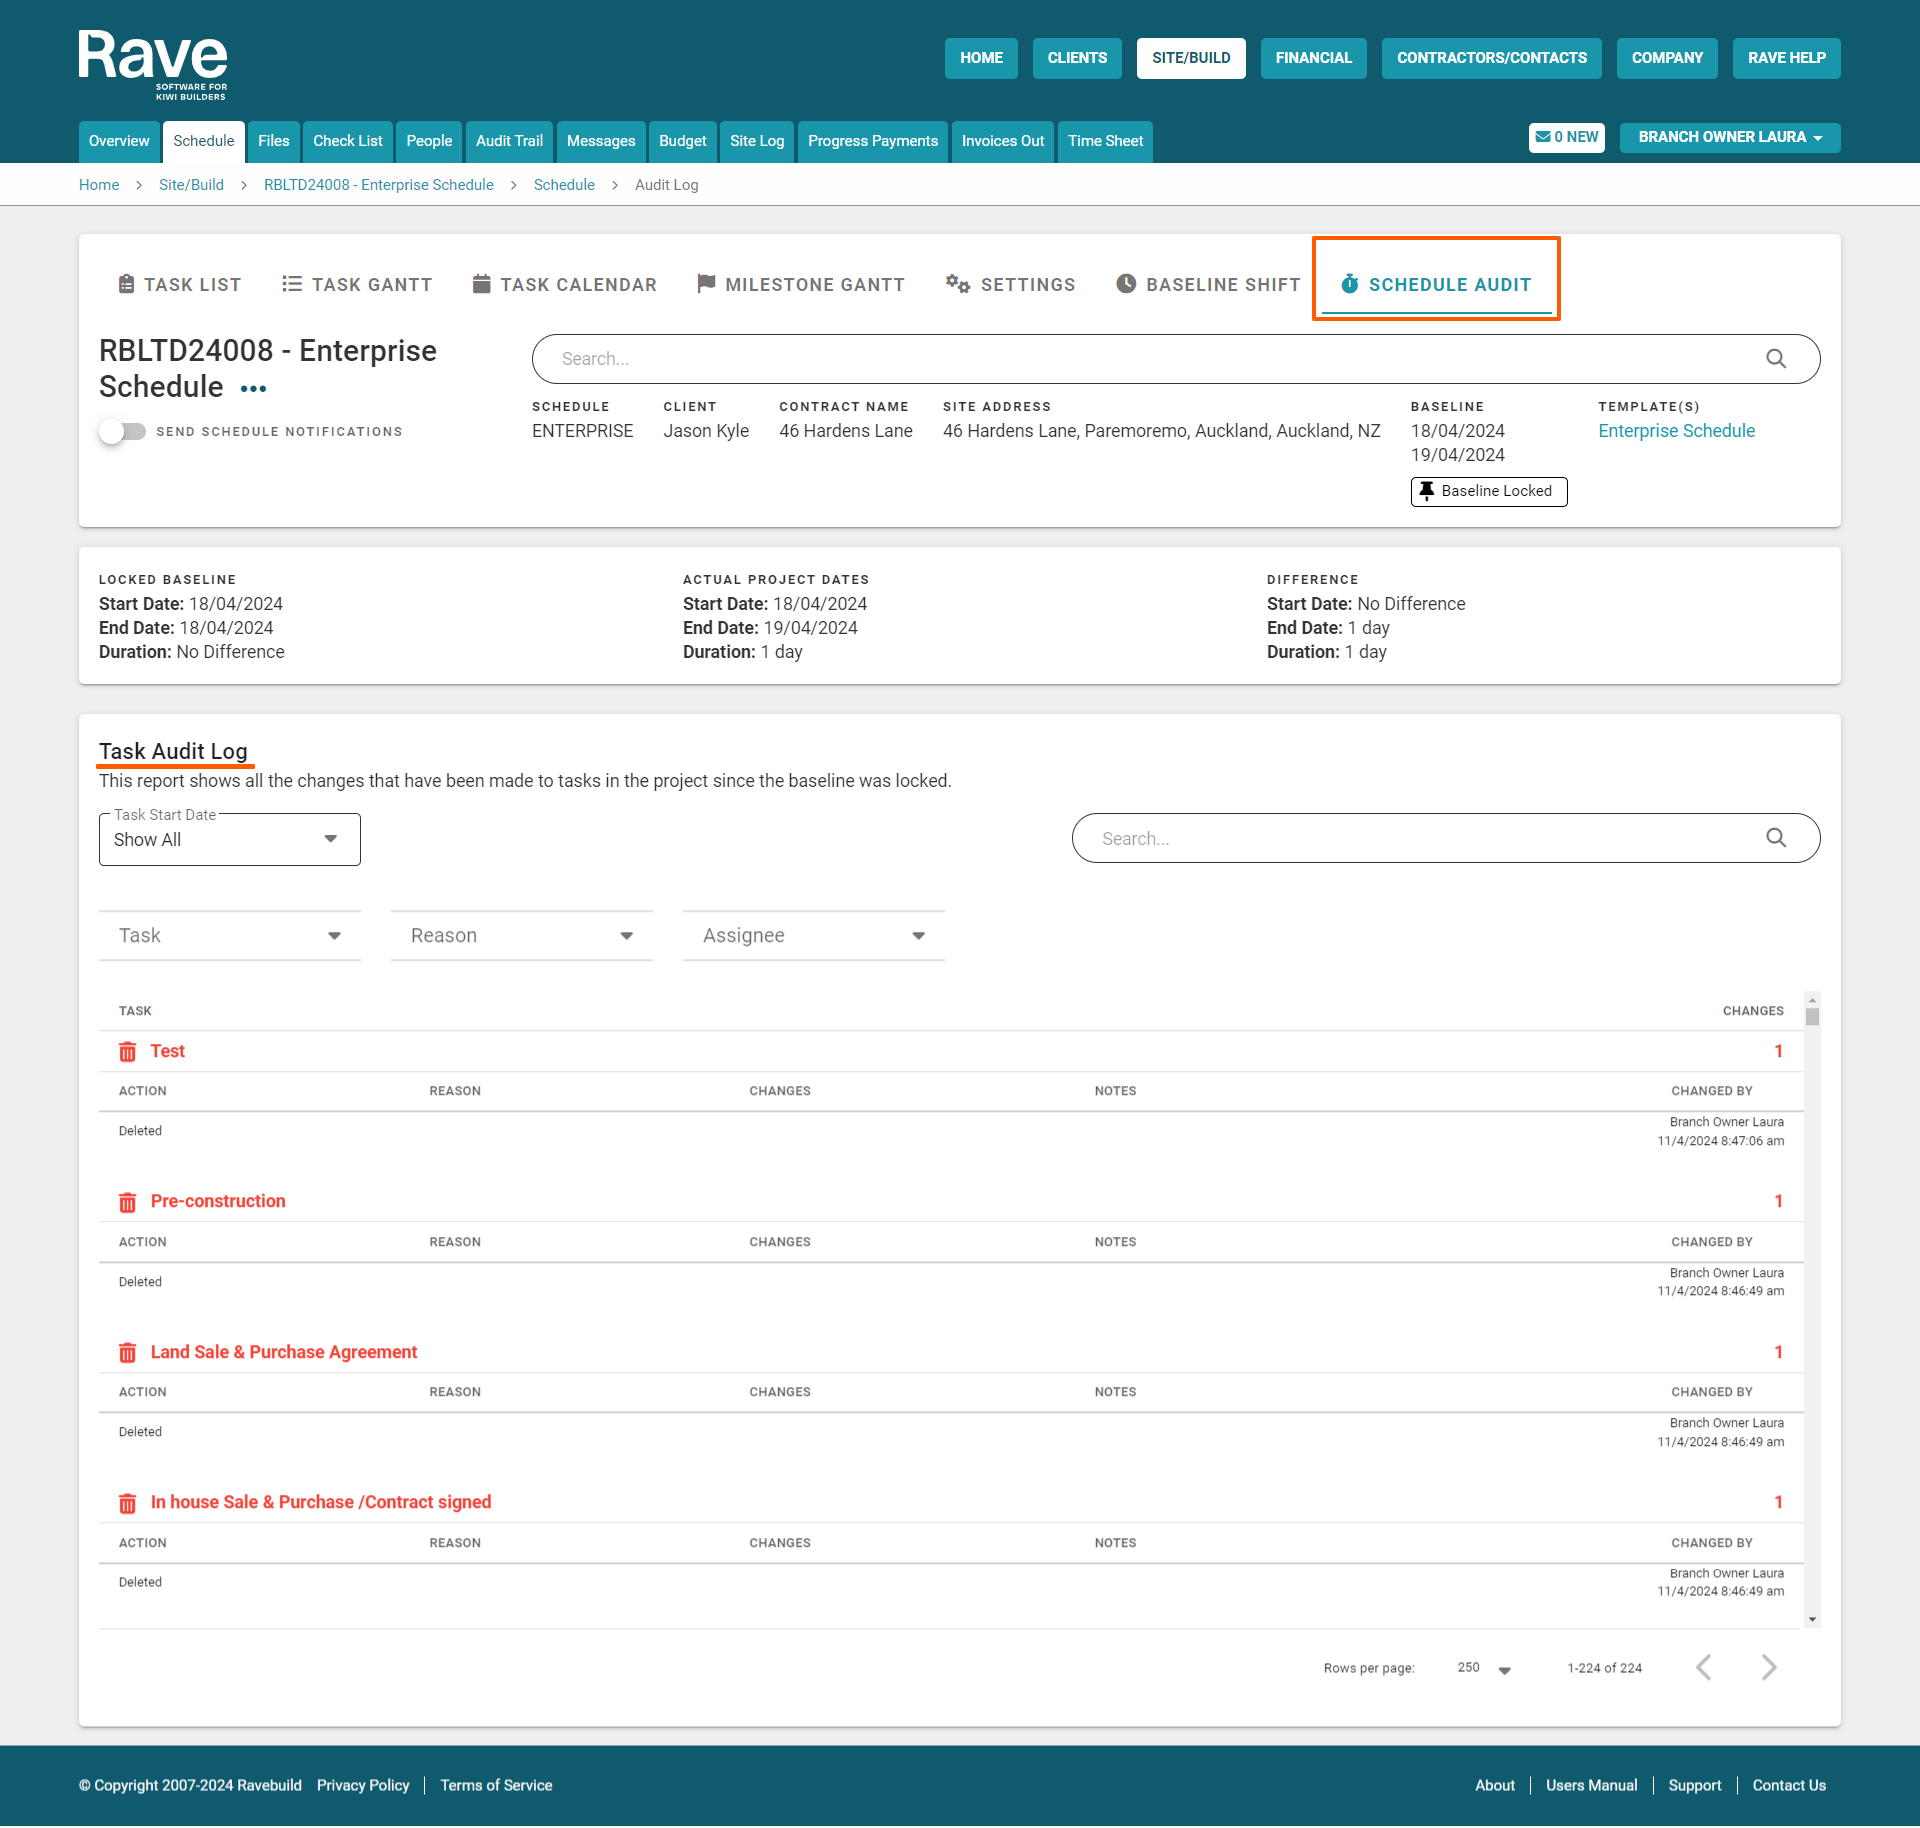Click the trash icon beside Test task

coord(127,1052)
